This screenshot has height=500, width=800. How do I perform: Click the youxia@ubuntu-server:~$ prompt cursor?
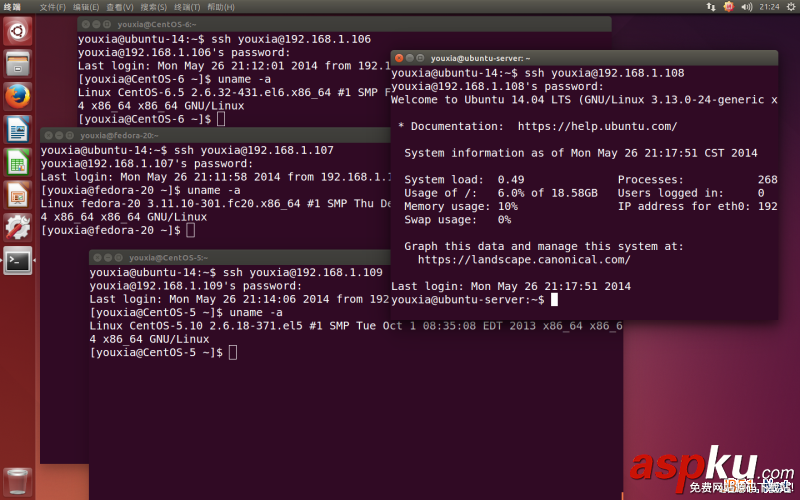pos(554,299)
